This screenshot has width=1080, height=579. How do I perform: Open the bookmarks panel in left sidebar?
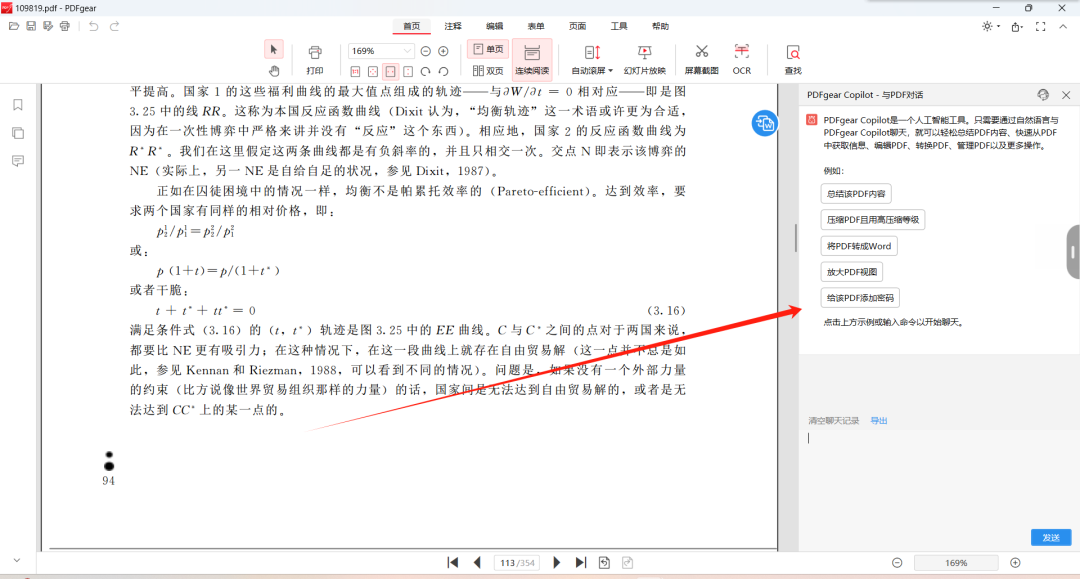tap(18, 105)
